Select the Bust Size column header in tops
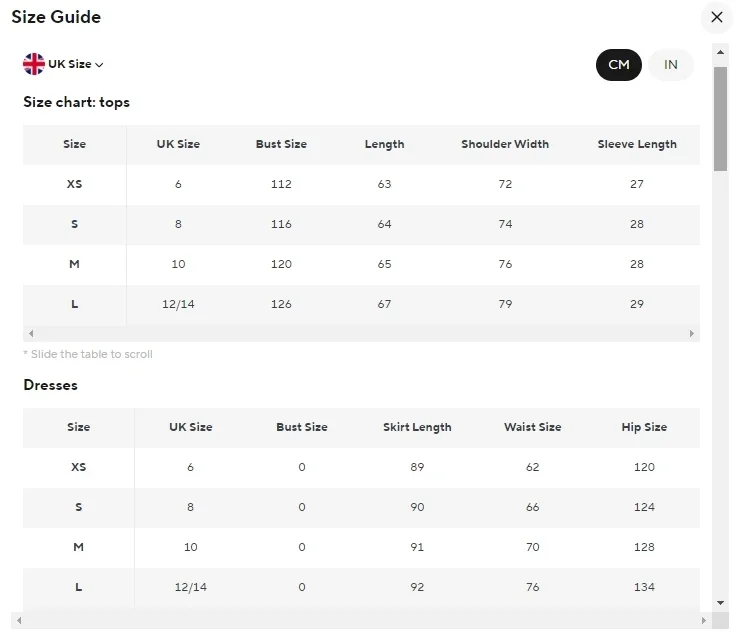738x637 pixels. tap(281, 144)
